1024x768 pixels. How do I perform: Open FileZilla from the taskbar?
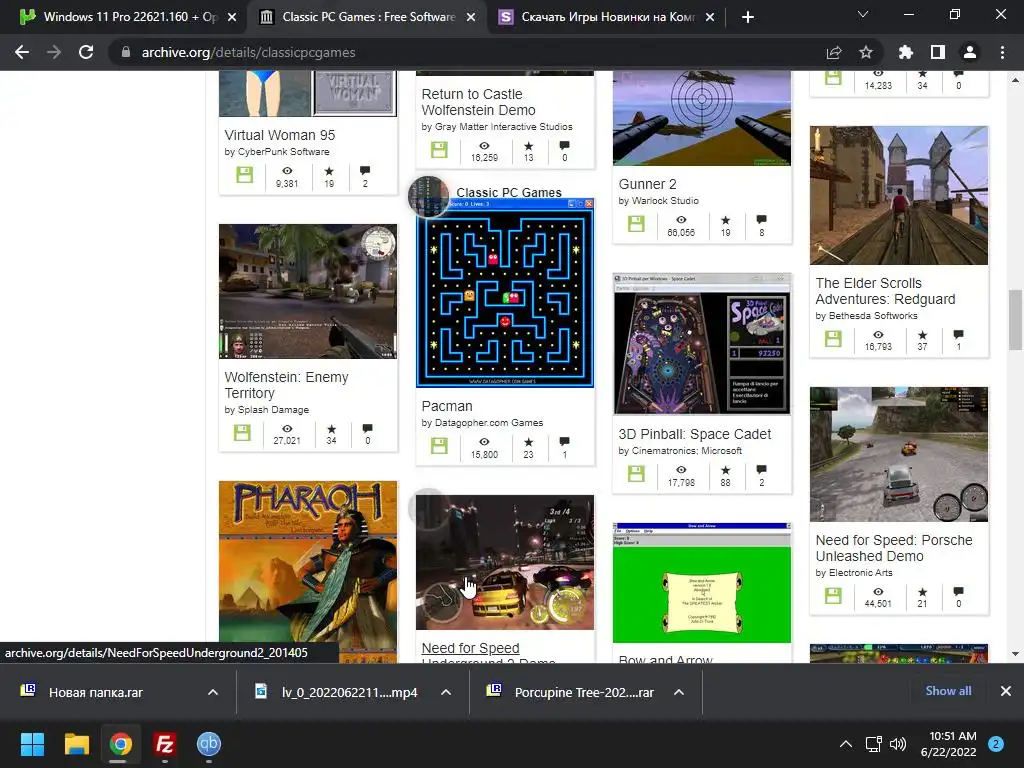point(165,744)
